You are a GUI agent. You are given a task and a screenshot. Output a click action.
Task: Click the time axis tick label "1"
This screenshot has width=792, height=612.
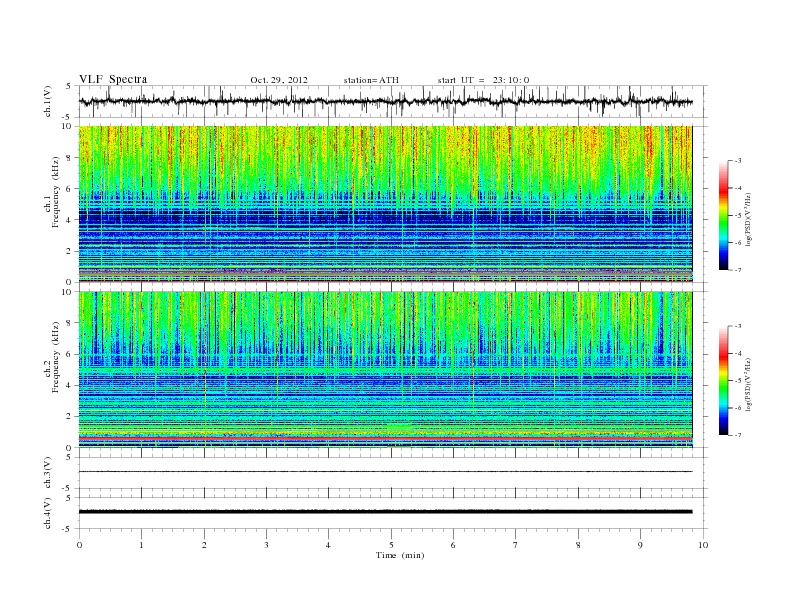point(141,545)
